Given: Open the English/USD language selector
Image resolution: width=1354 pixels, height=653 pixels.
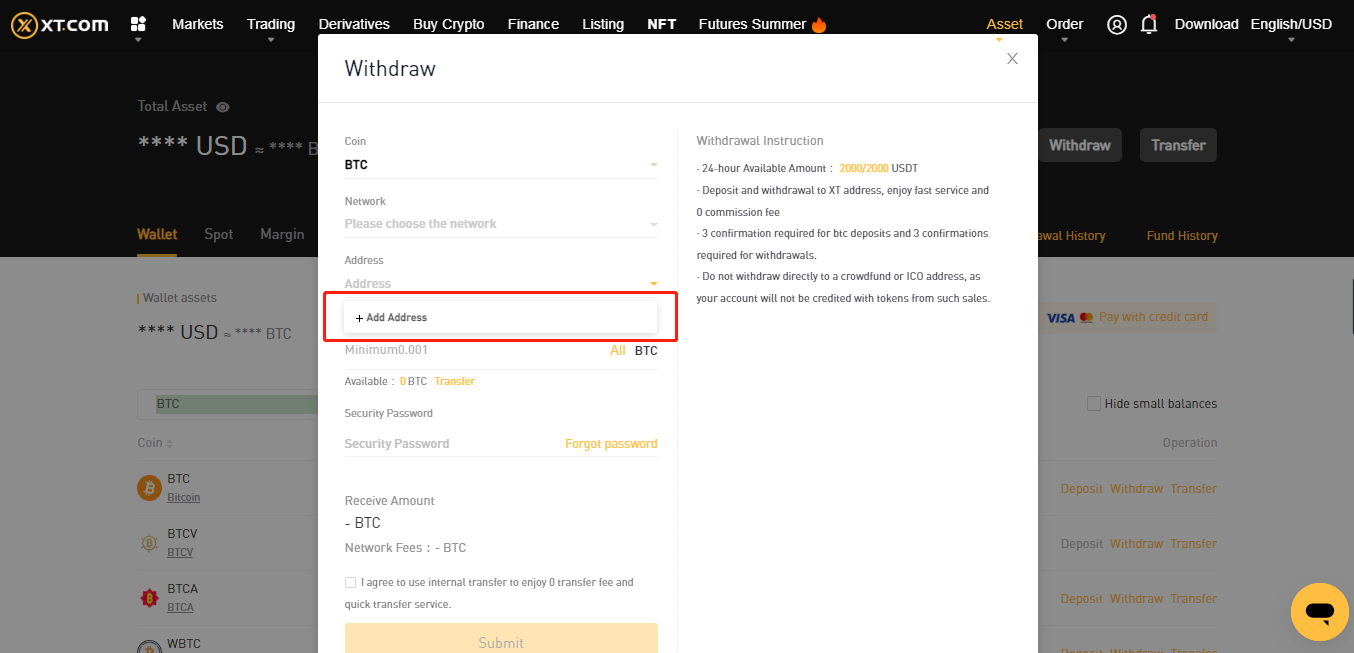Looking at the screenshot, I should 1291,23.
